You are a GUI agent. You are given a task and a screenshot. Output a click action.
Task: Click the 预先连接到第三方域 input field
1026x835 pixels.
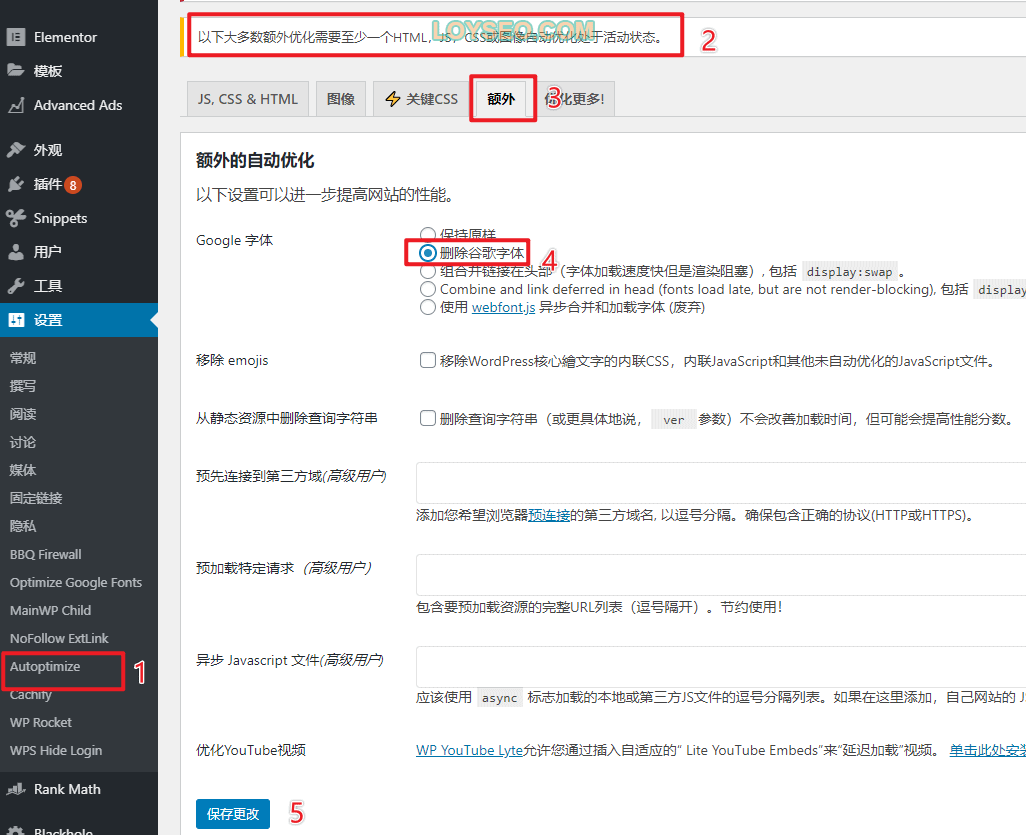tap(721, 483)
